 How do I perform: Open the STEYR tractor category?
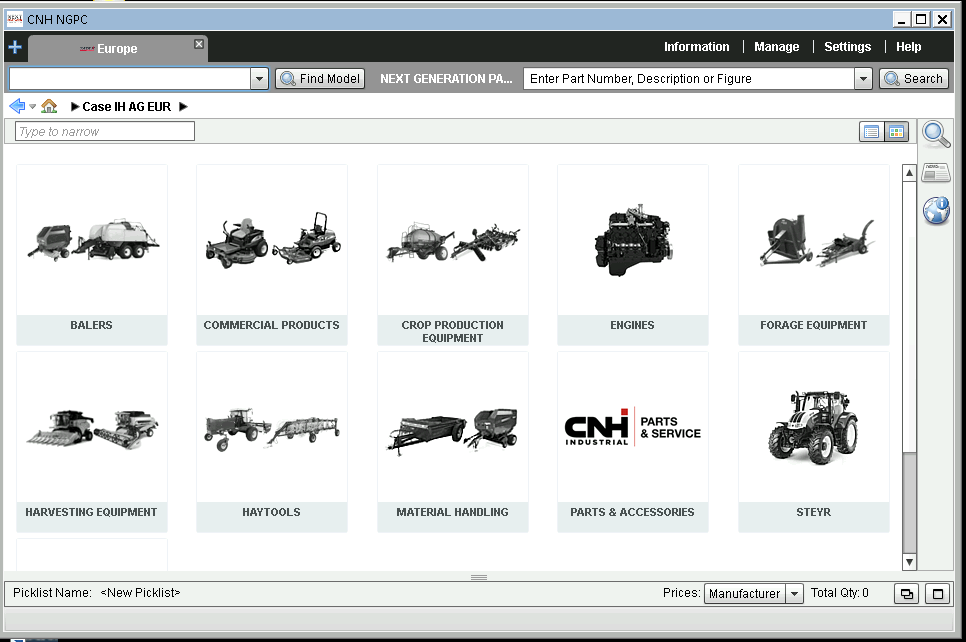[813, 440]
